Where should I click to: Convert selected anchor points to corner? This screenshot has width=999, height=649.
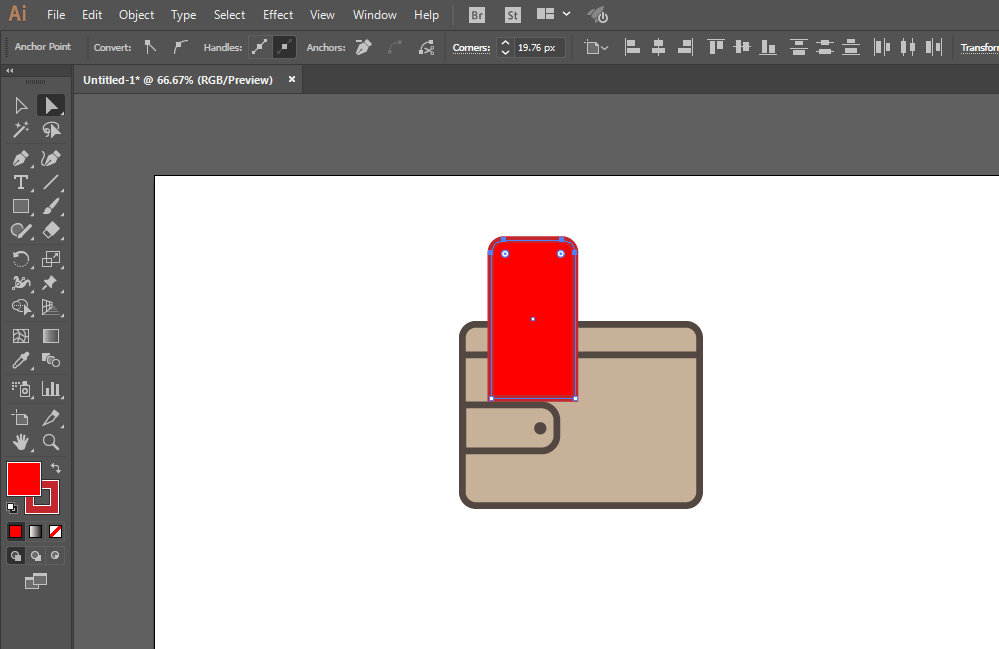tap(150, 47)
